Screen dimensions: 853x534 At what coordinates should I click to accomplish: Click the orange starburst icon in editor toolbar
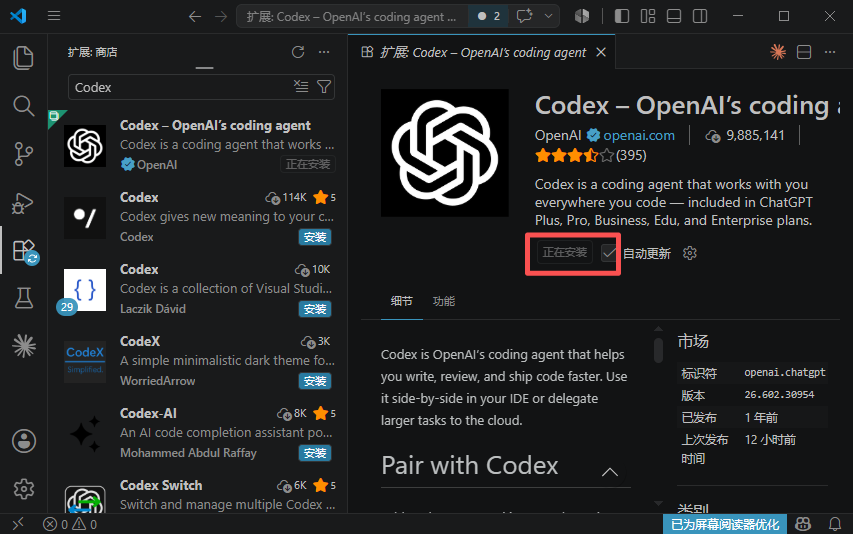pyautogui.click(x=778, y=52)
